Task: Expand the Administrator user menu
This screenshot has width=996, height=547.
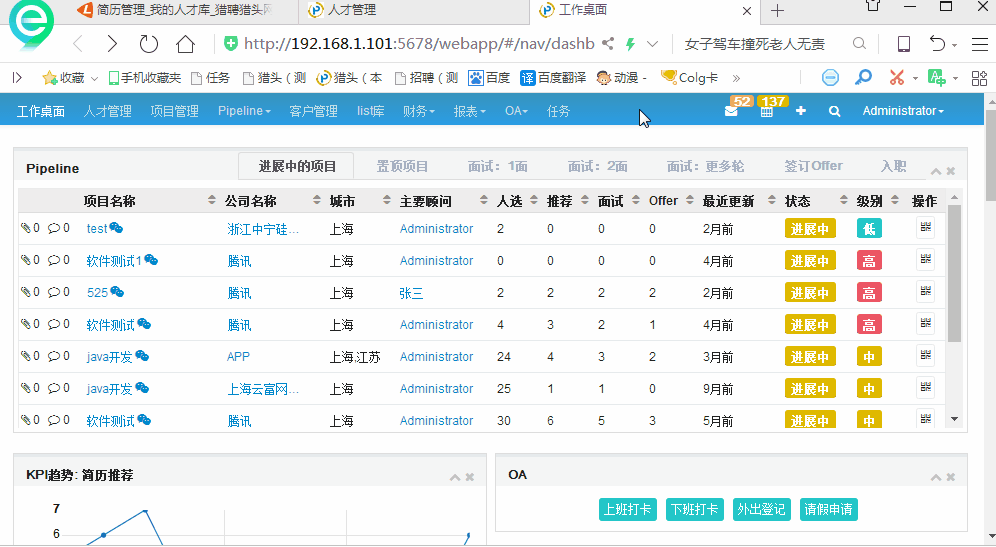Action: pyautogui.click(x=903, y=111)
